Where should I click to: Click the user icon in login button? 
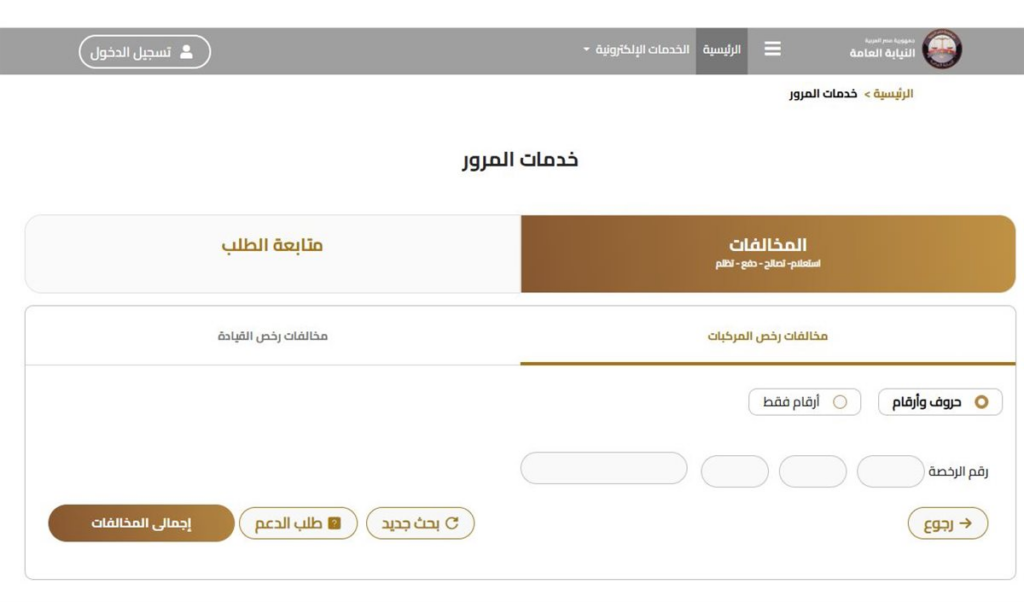tap(186, 52)
